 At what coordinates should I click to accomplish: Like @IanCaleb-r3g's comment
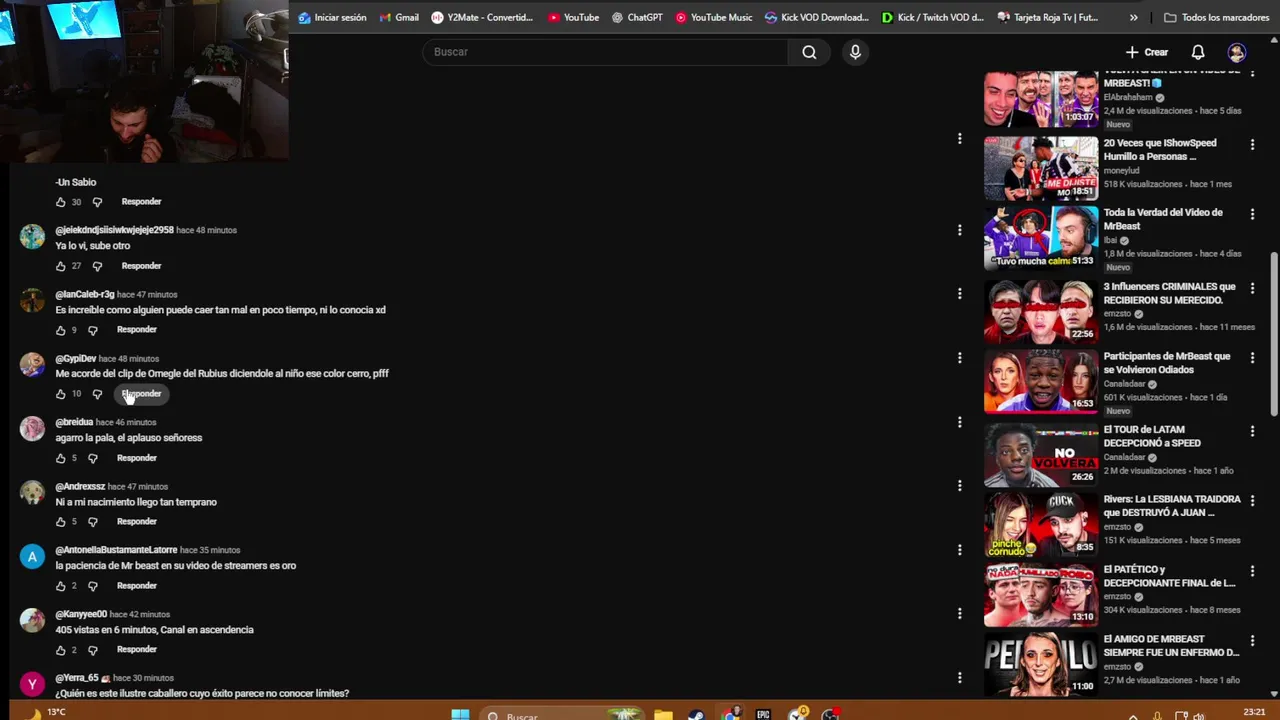coord(61,330)
